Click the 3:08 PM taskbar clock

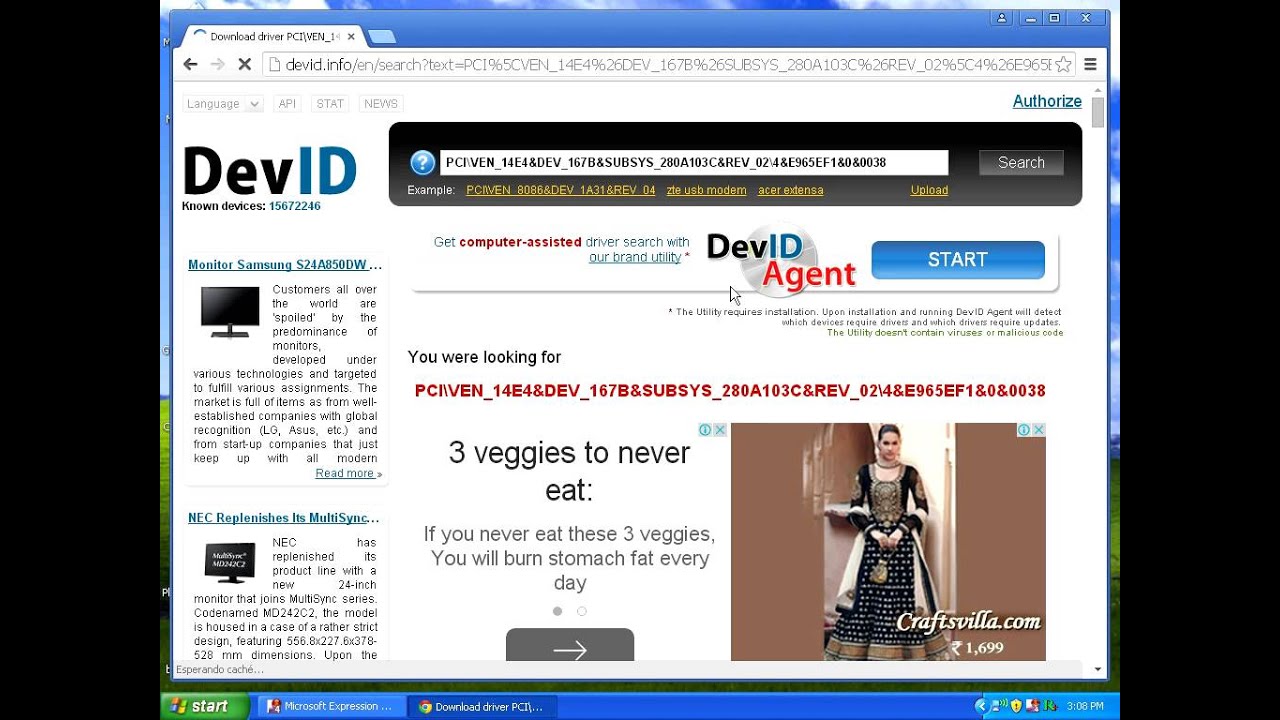(x=1084, y=706)
